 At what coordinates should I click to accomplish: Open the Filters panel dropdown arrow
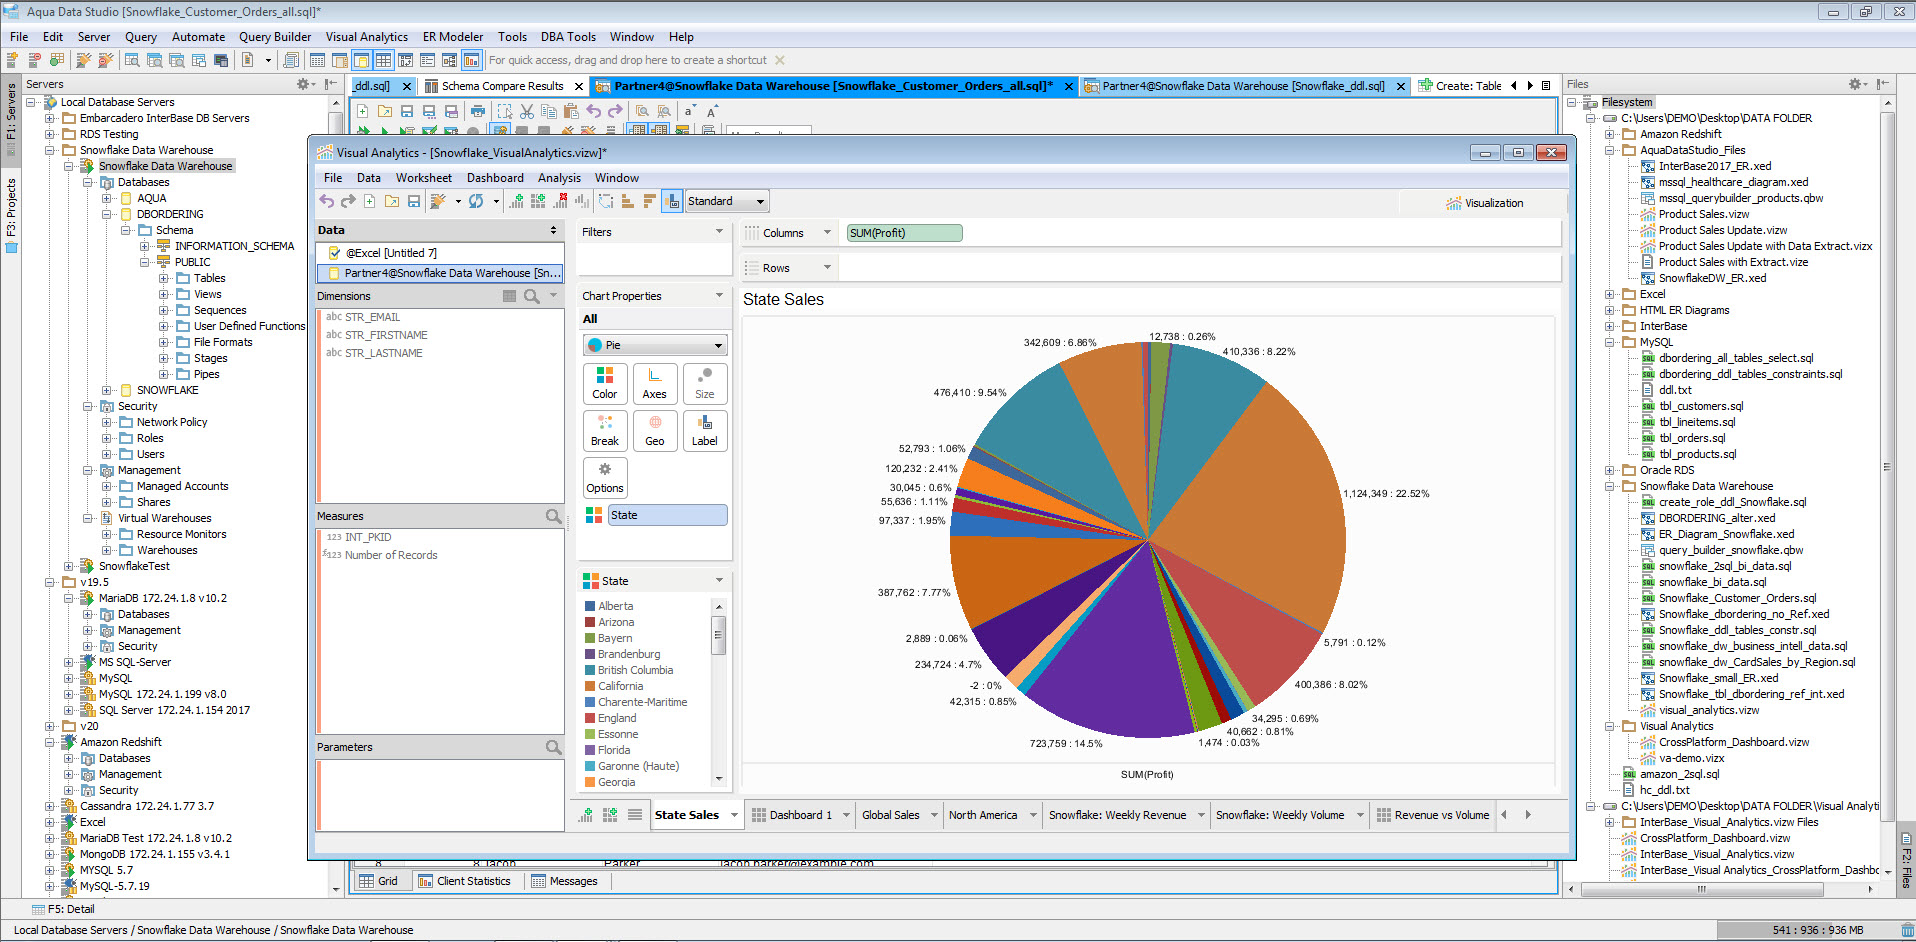[719, 231]
